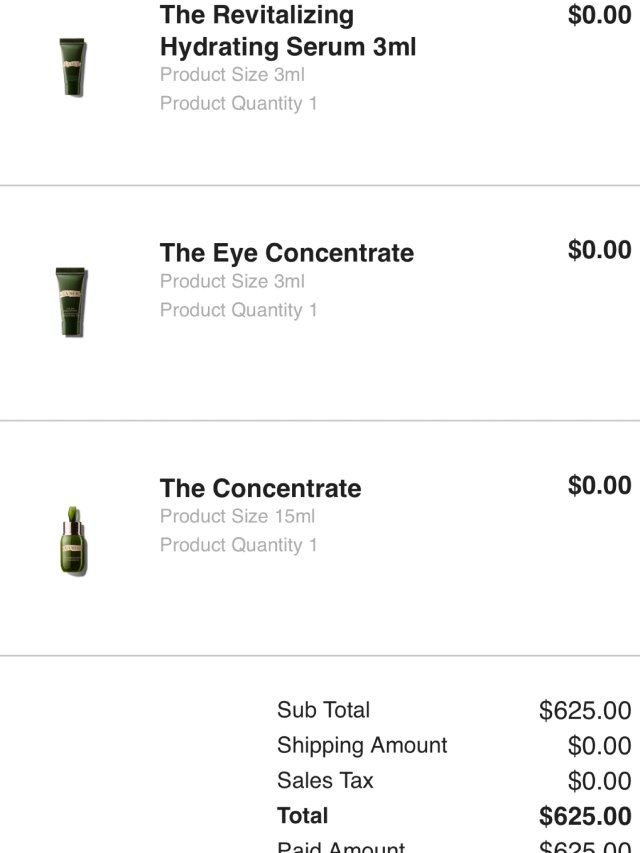Image resolution: width=640 pixels, height=853 pixels.
Task: Open The Revitalizing Hydrating Serum 3ml title
Action: click(x=287, y=31)
